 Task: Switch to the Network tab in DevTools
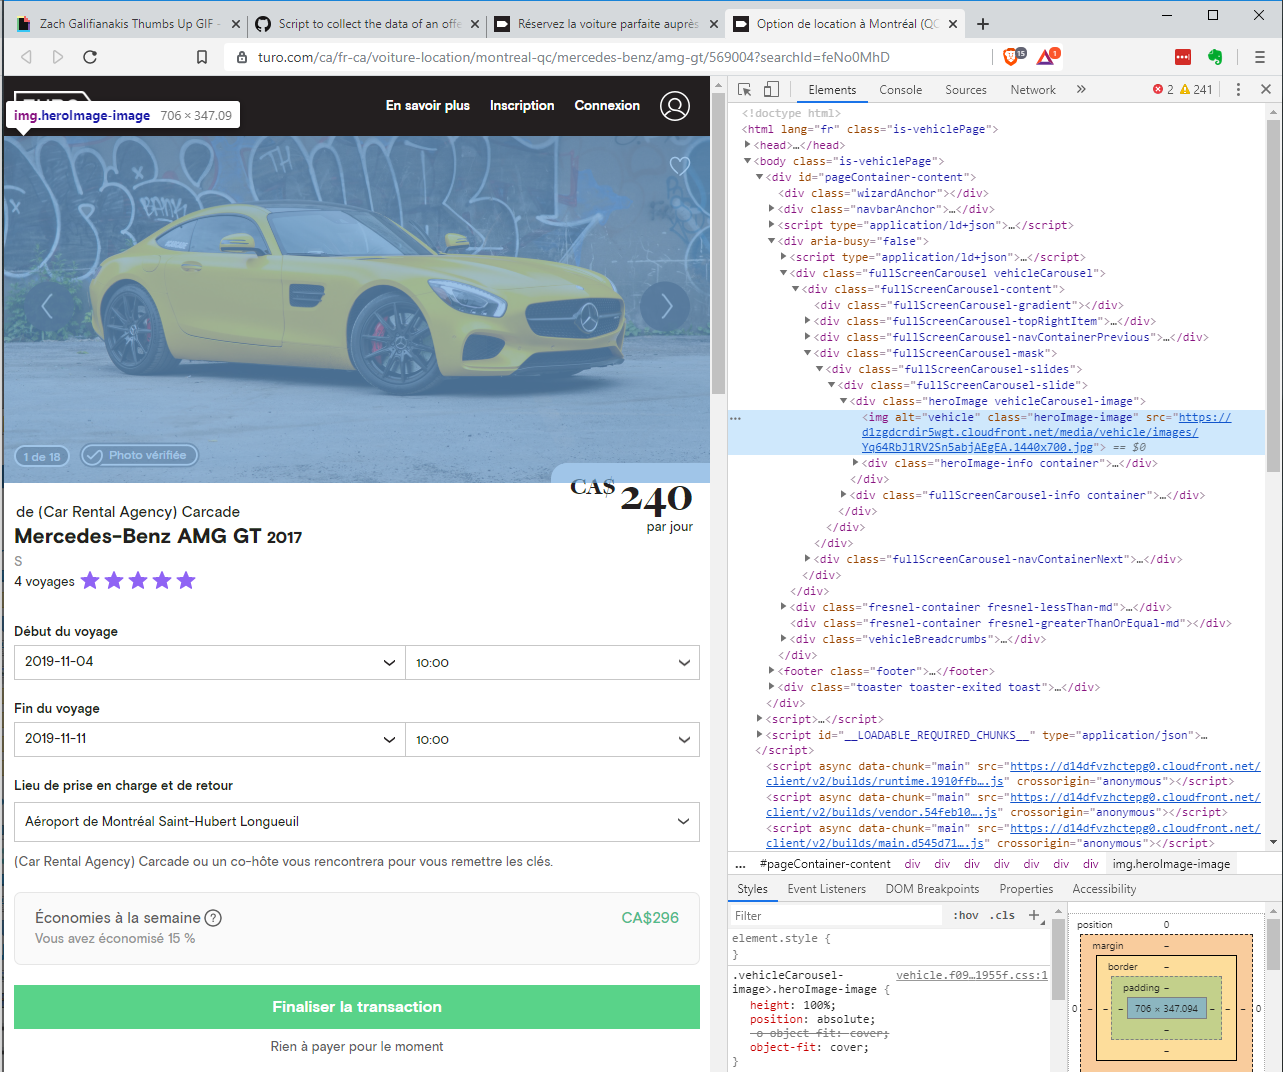(x=1032, y=89)
